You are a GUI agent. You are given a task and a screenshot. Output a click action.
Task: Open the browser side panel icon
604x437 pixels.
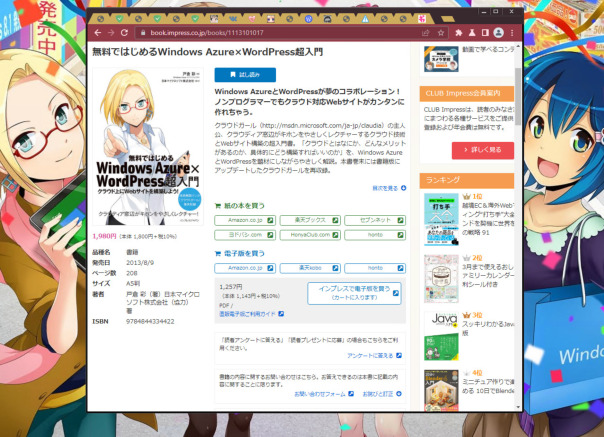[485, 33]
